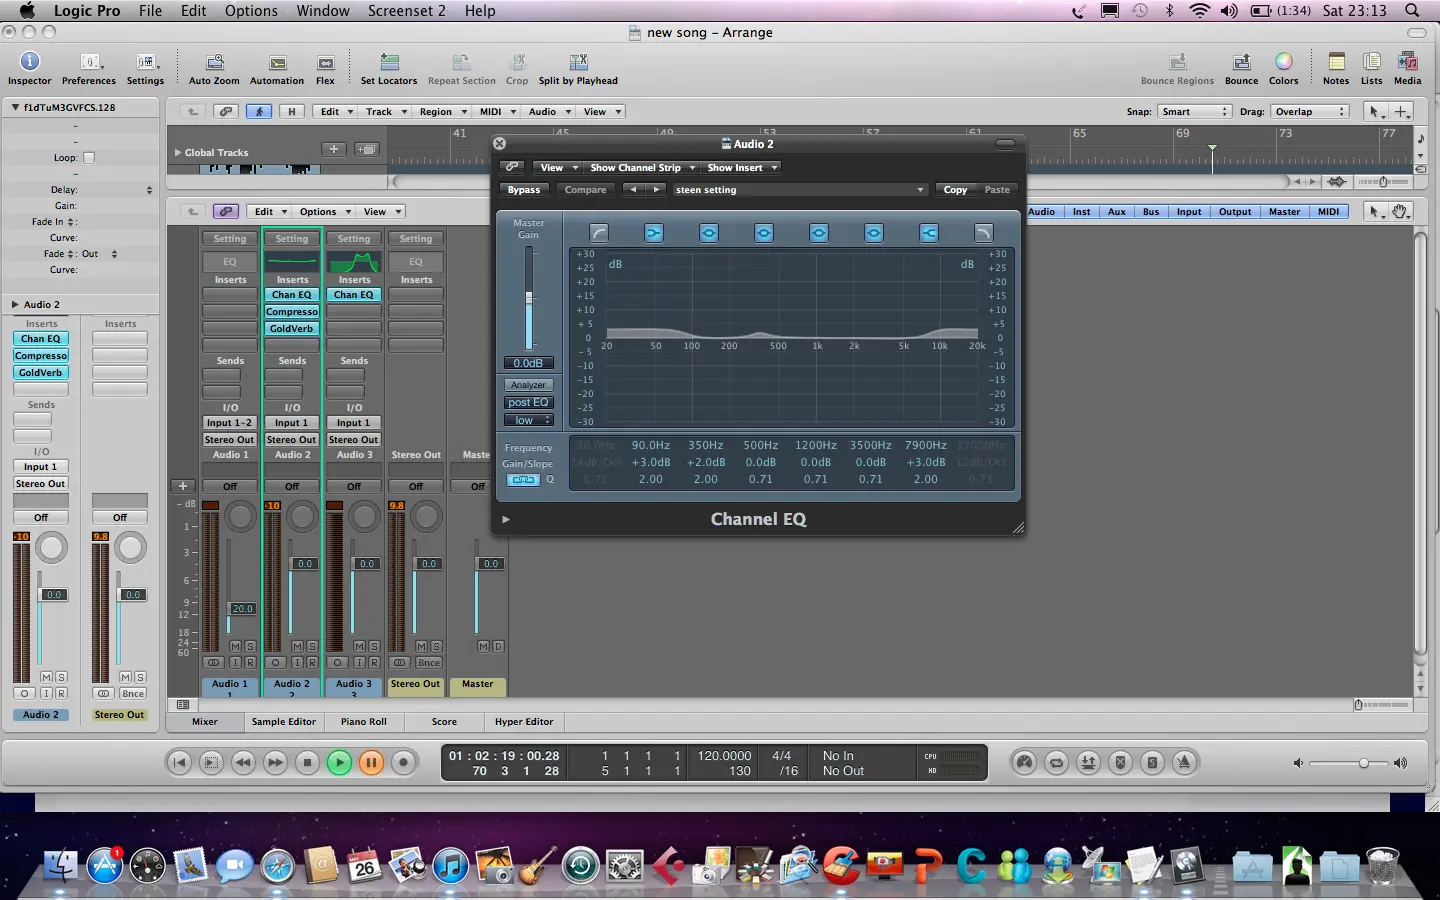Viewport: 1440px width, 900px height.
Task: Toggle Bypass in the Channel EQ
Action: [524, 190]
